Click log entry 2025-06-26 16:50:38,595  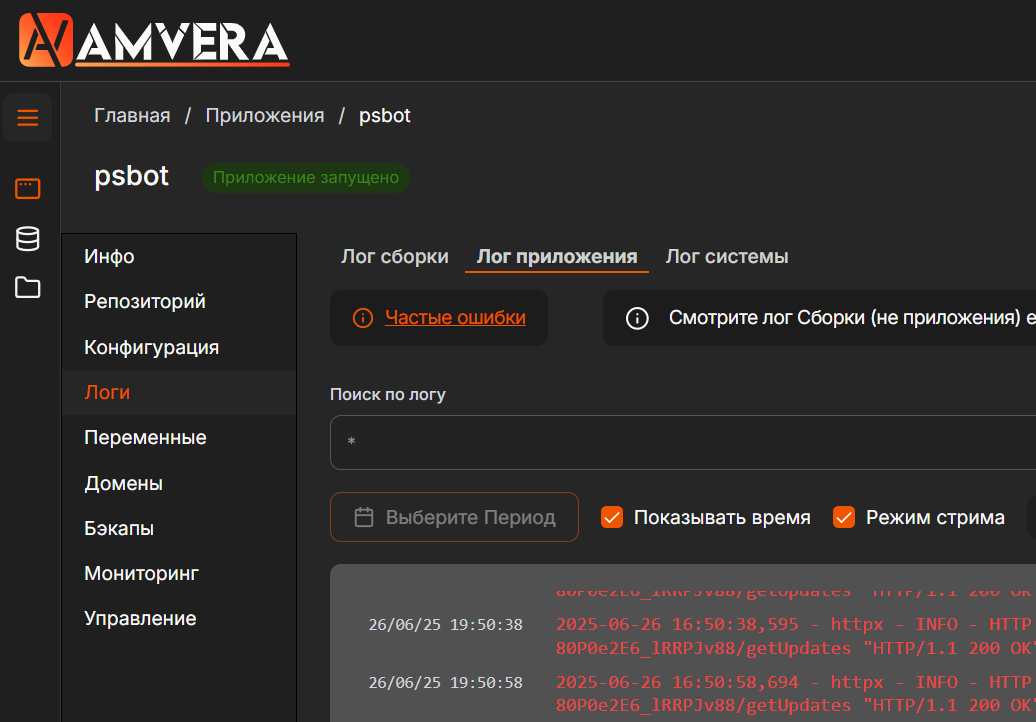(796, 636)
